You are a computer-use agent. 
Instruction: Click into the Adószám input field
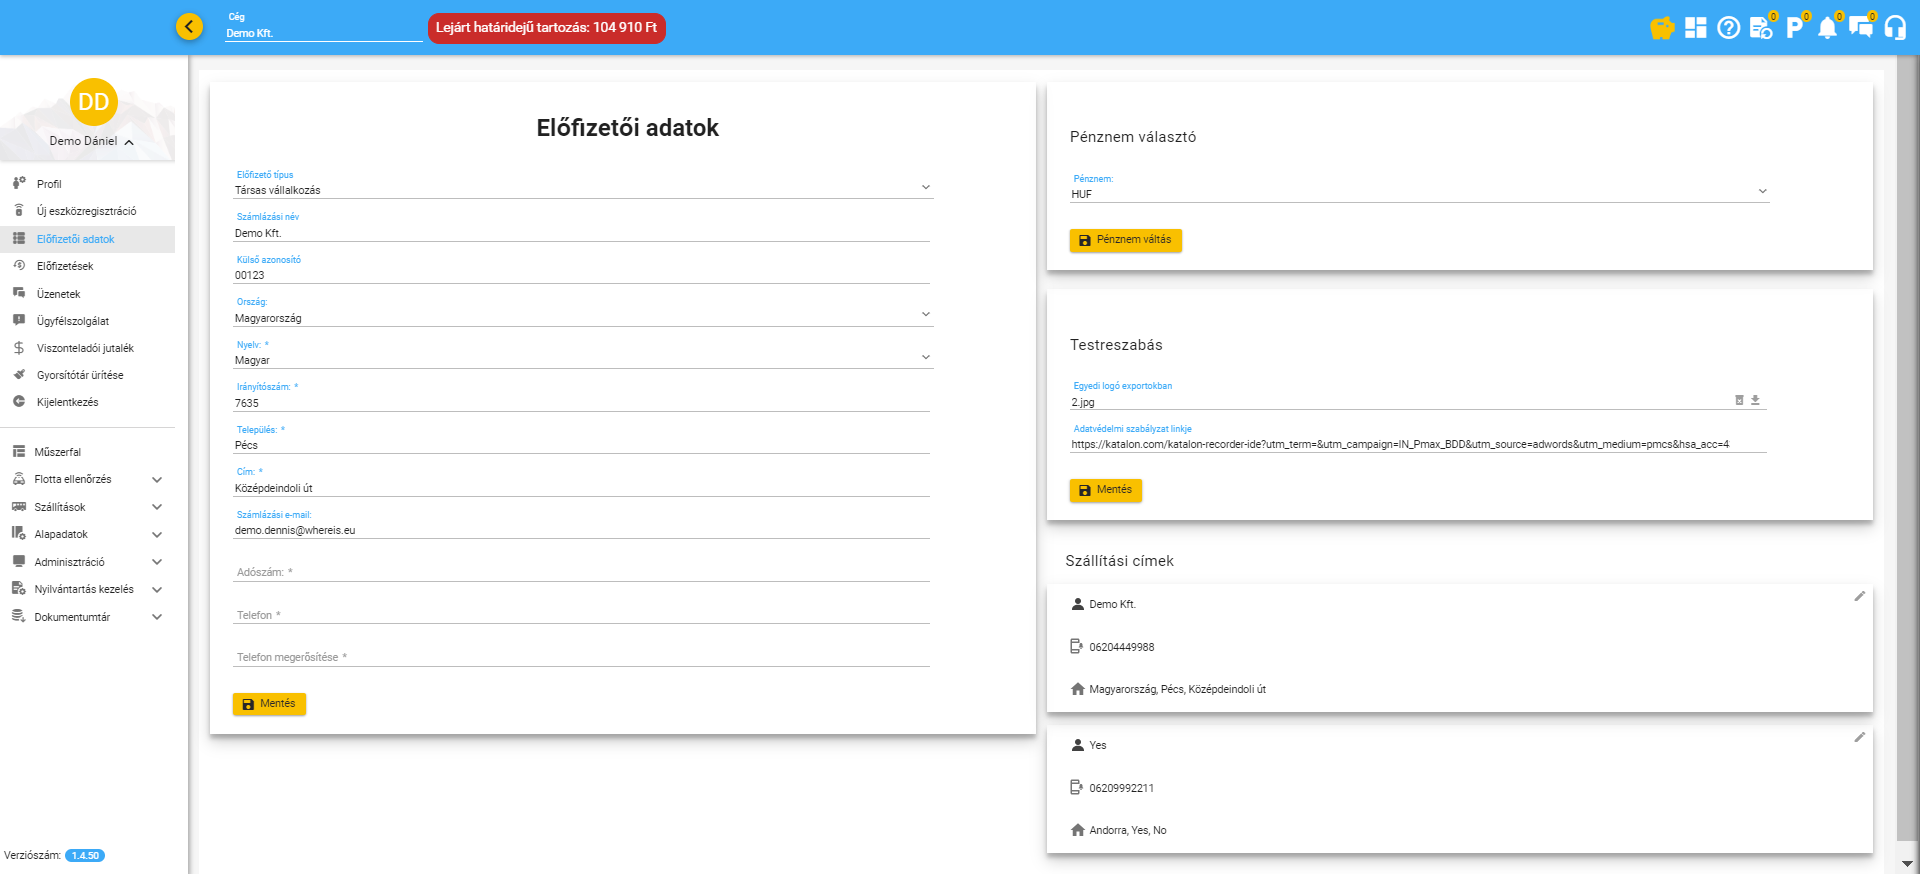[x=581, y=572]
